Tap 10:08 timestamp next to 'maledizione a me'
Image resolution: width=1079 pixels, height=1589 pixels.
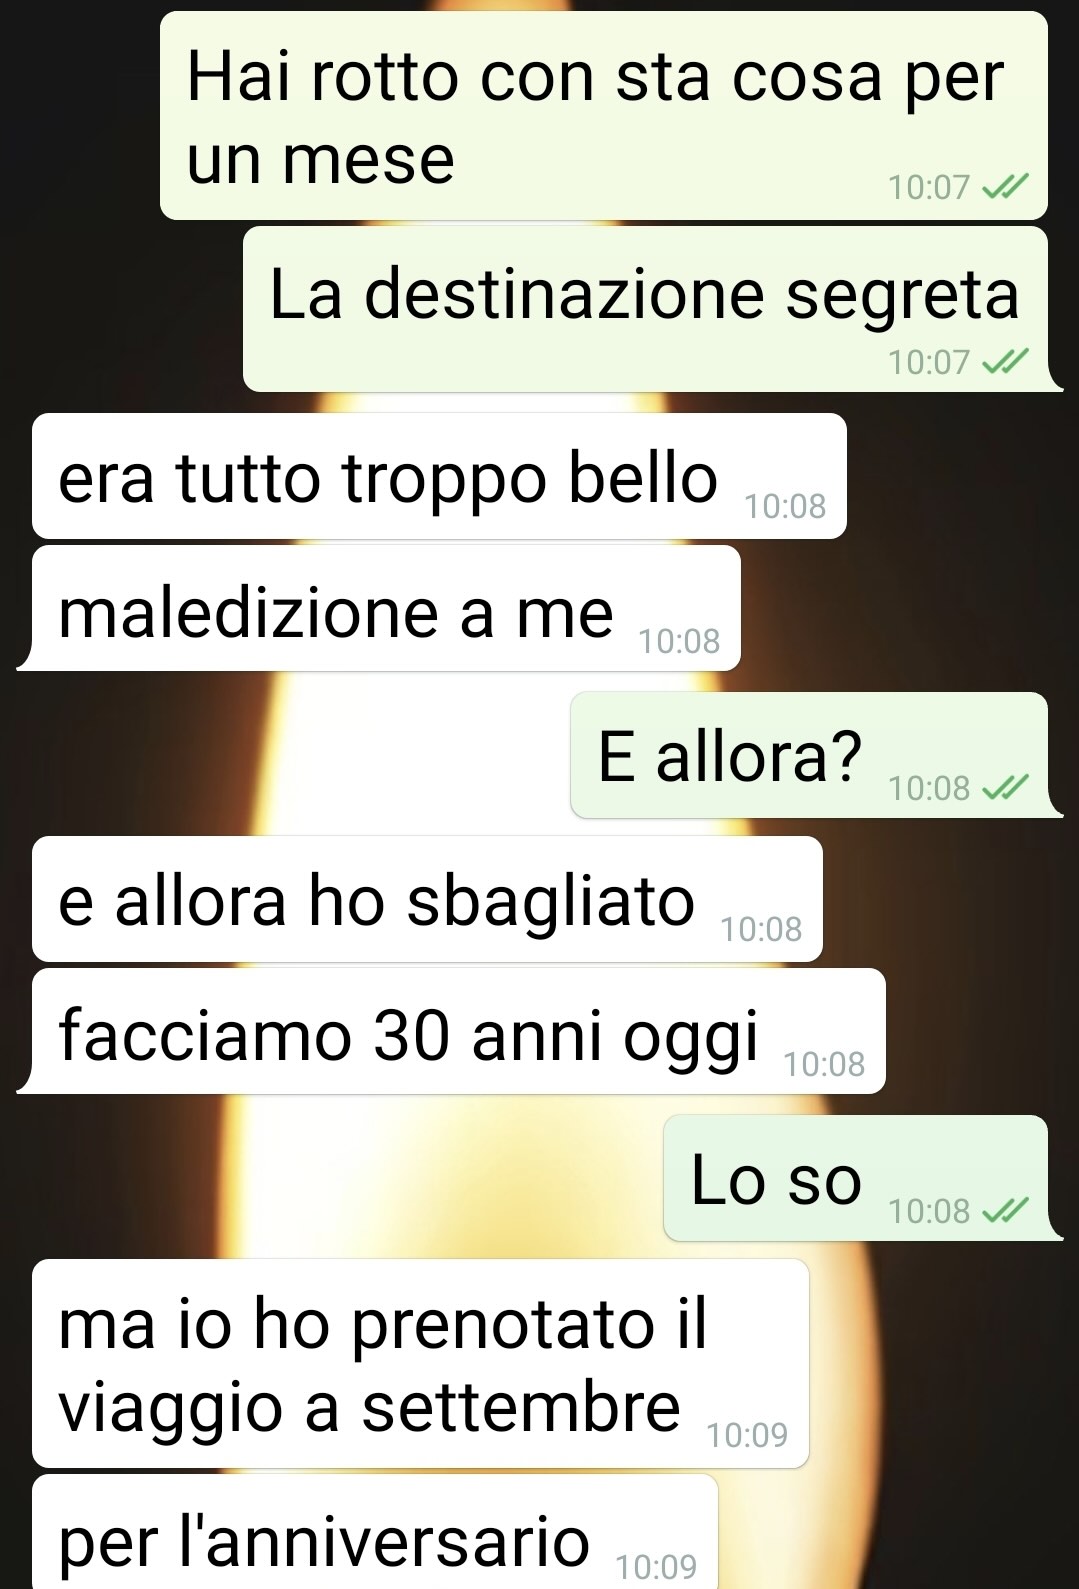tap(679, 641)
